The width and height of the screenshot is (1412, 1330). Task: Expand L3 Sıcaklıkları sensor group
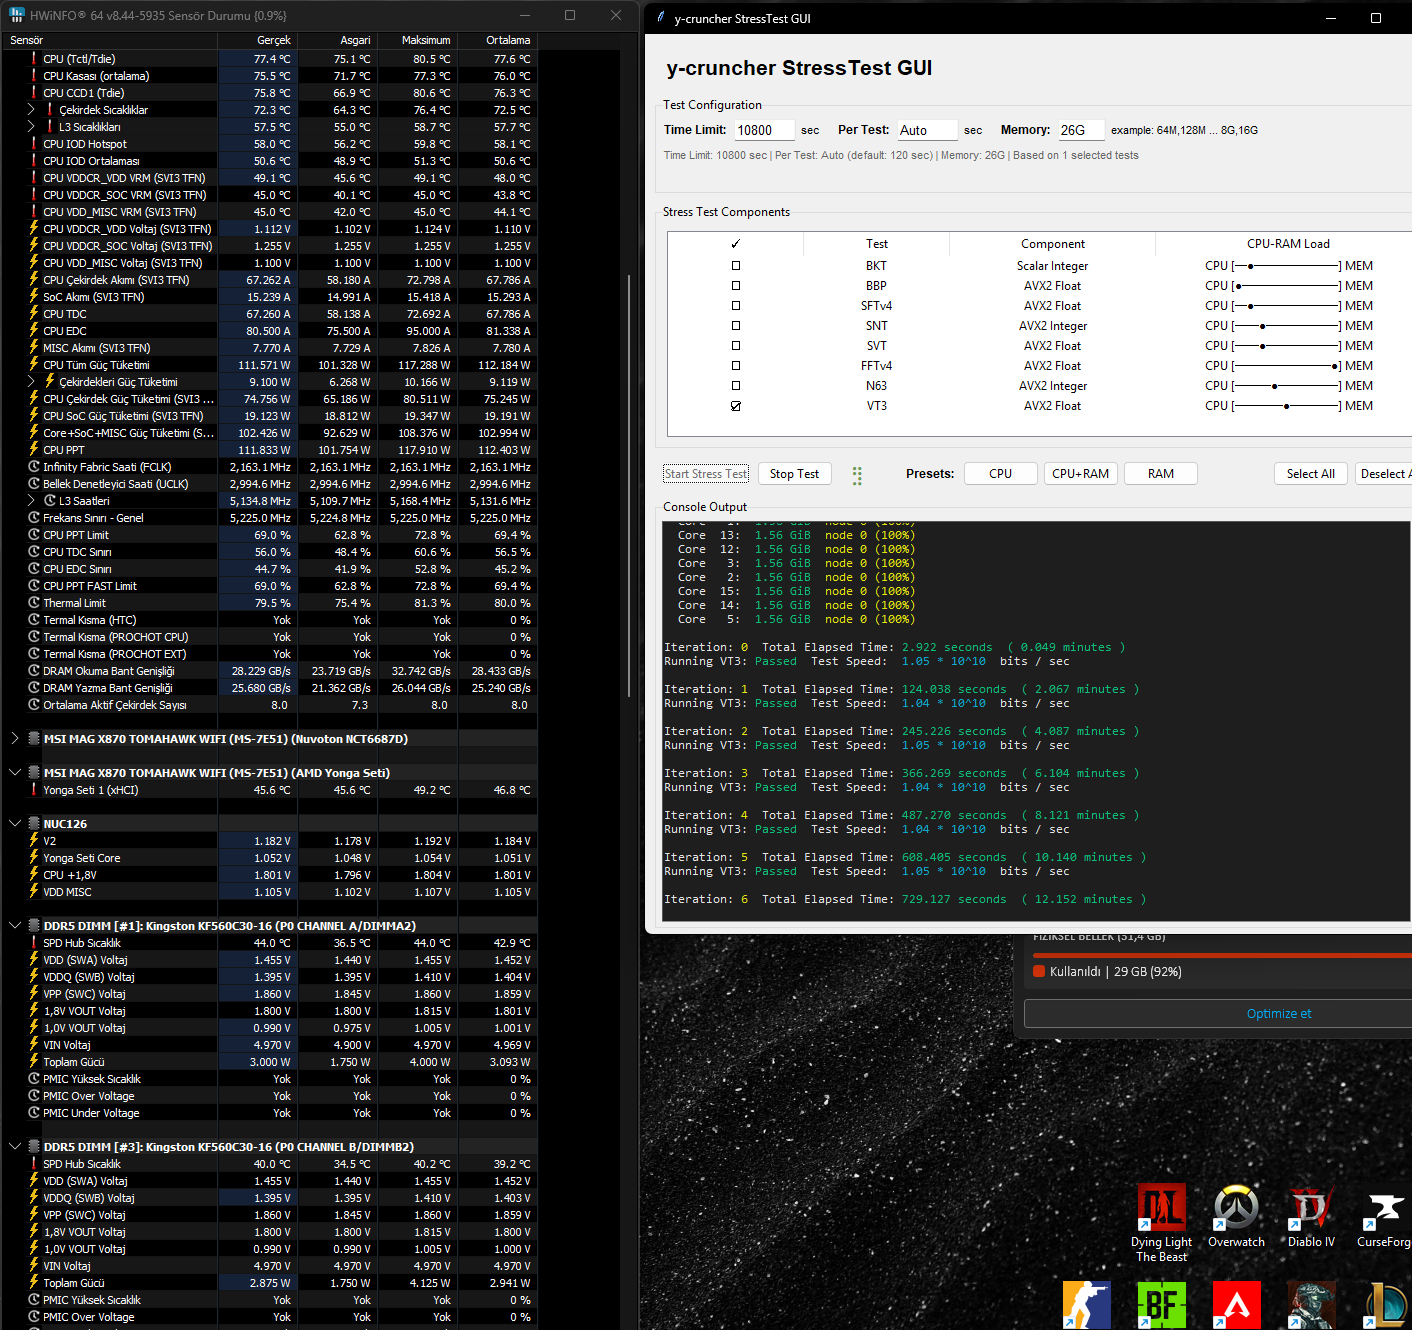point(31,127)
